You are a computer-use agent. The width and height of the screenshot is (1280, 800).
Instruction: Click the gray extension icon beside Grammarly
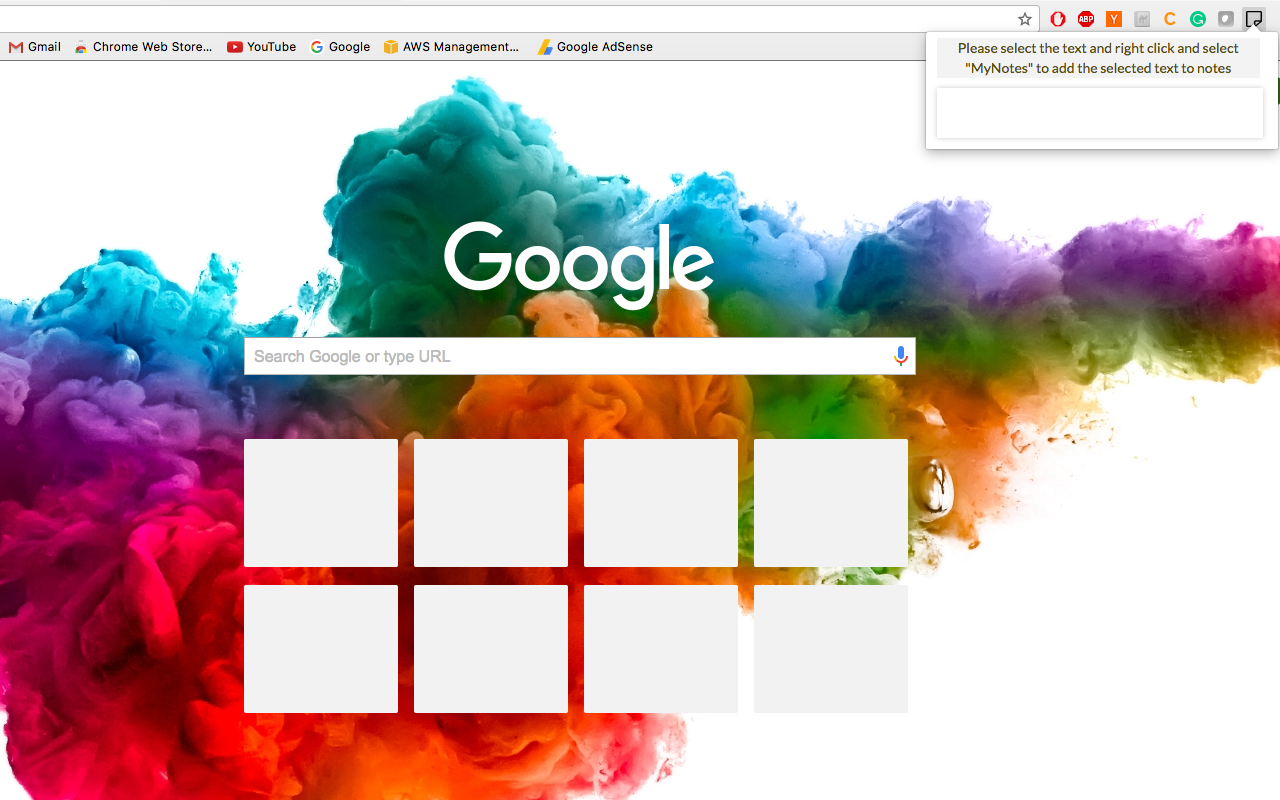1225,18
